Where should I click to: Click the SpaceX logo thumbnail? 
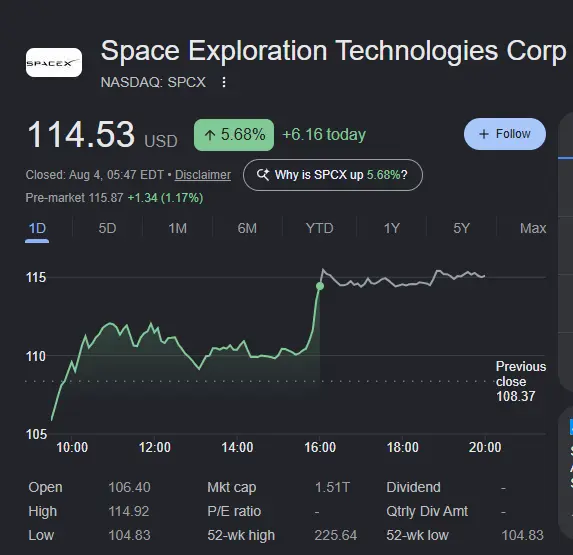click(x=54, y=62)
